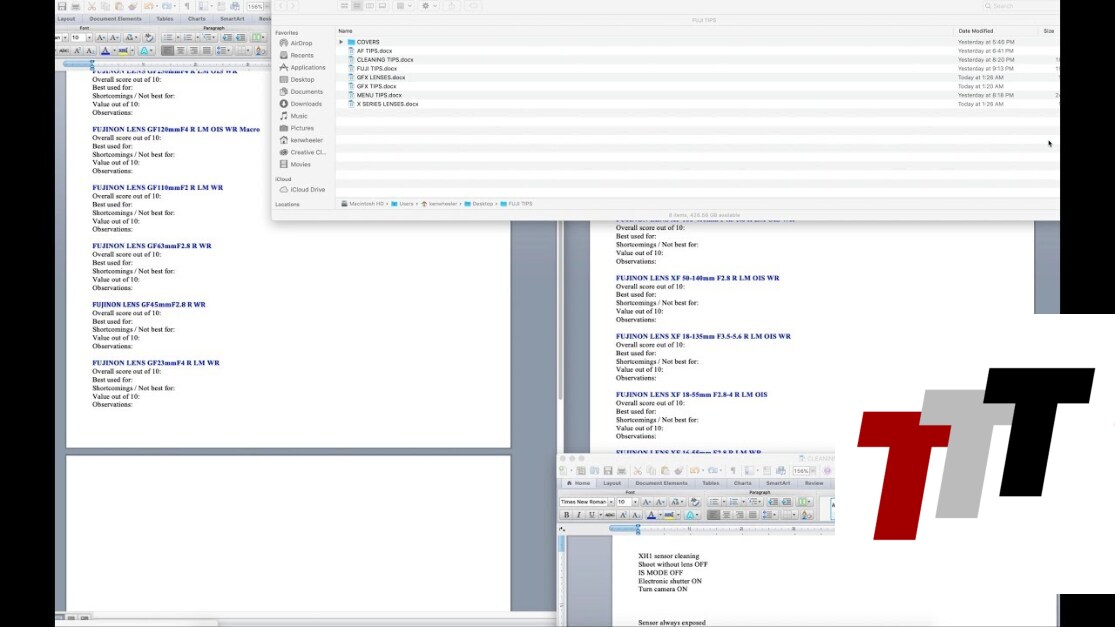The width and height of the screenshot is (1115, 627).
Task: Switch Finder to icon view
Action: tap(345, 6)
